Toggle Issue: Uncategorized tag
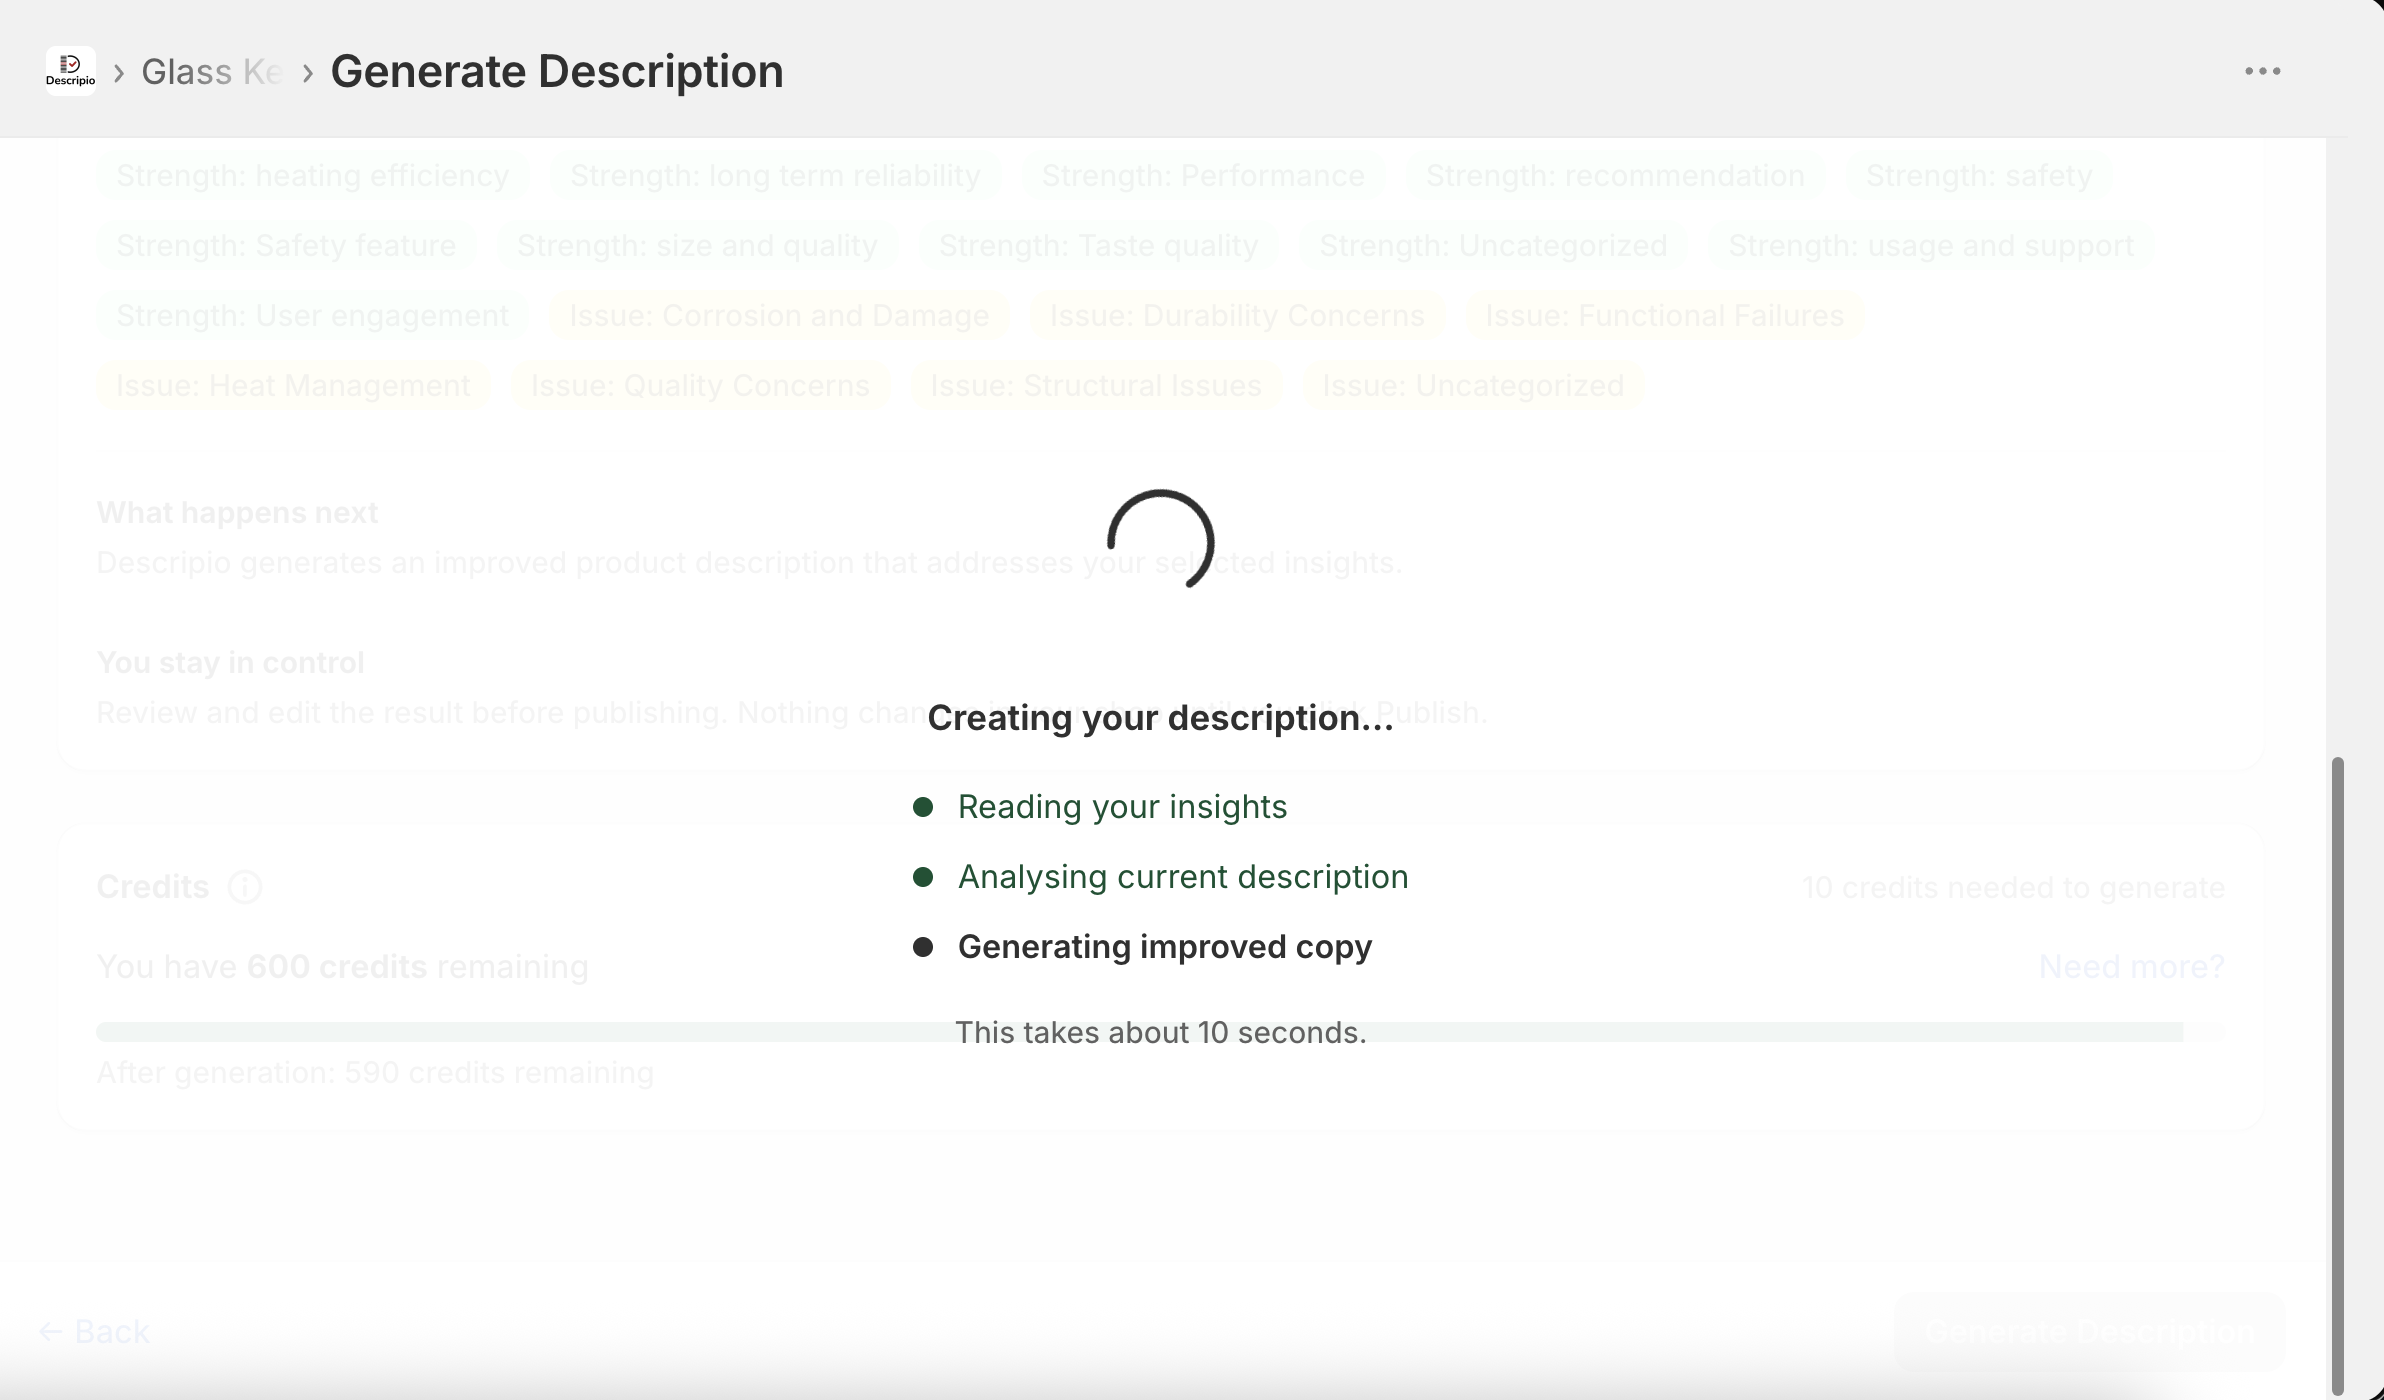 click(x=1473, y=386)
